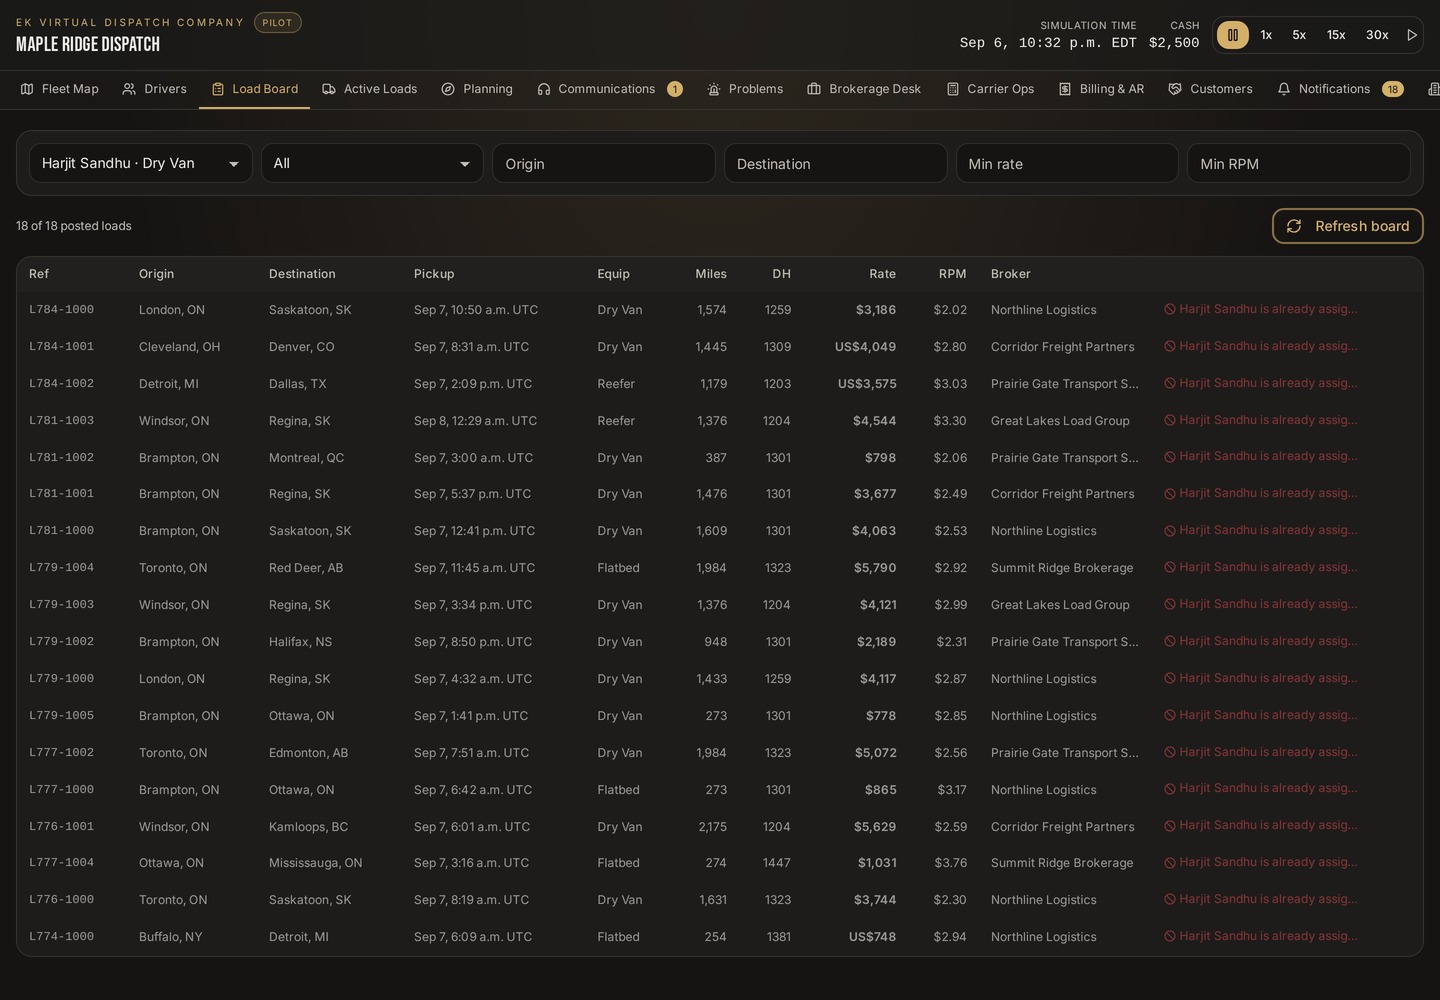Click blocked icon in row L779-1005
Screen dimensions: 1440x1000
click(x=1170, y=715)
